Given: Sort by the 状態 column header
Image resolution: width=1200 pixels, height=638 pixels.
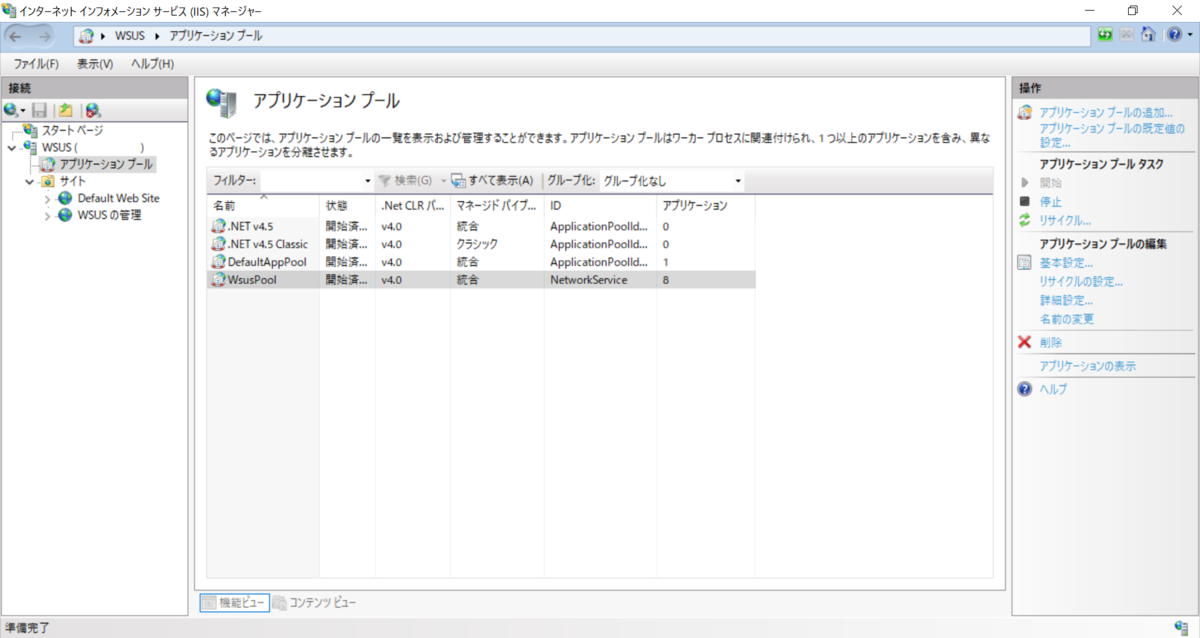Looking at the screenshot, I should 347,205.
